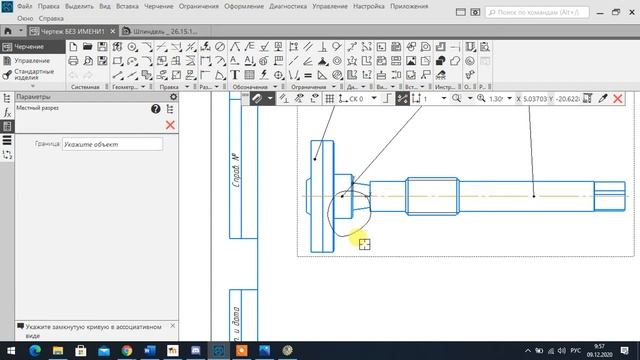
Task: Open the Оформление menu
Action: pyautogui.click(x=244, y=7)
